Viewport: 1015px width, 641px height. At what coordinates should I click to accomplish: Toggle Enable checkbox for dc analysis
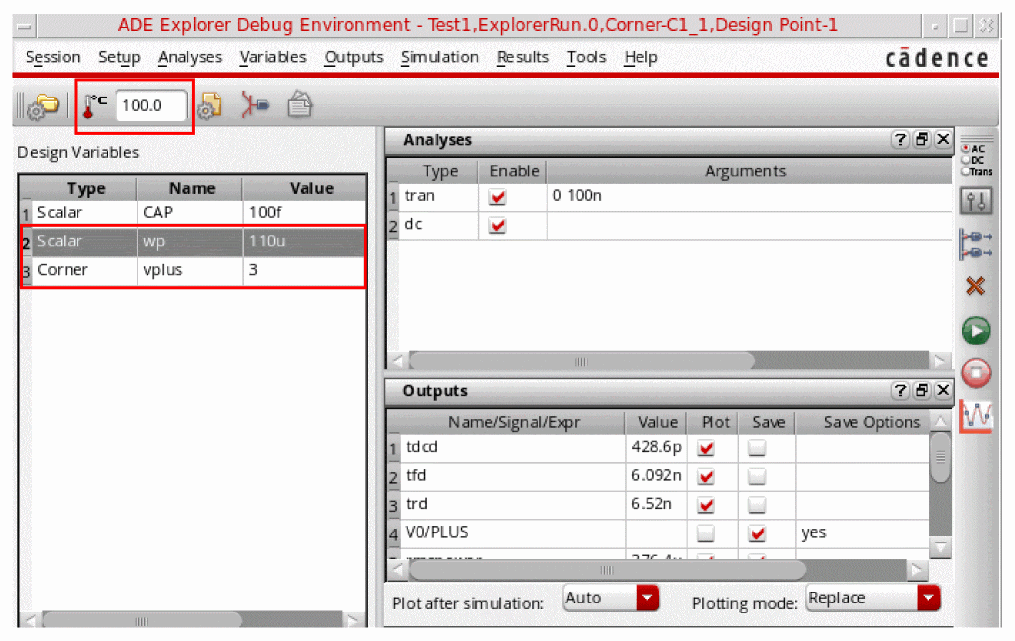(x=497, y=225)
